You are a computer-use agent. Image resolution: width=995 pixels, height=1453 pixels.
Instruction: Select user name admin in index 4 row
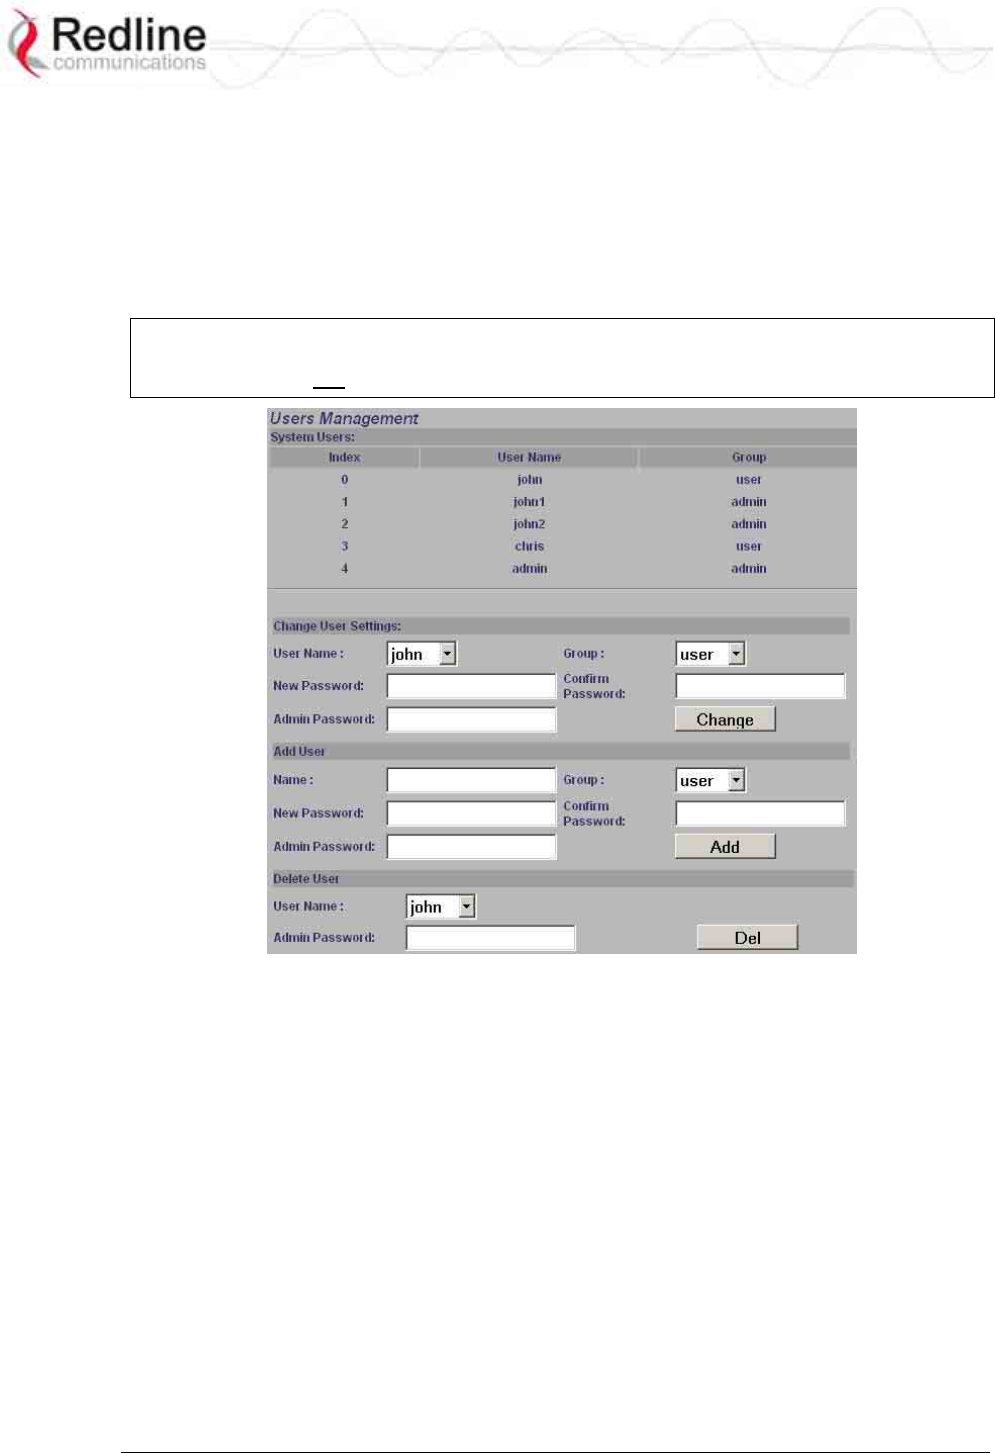(x=529, y=568)
